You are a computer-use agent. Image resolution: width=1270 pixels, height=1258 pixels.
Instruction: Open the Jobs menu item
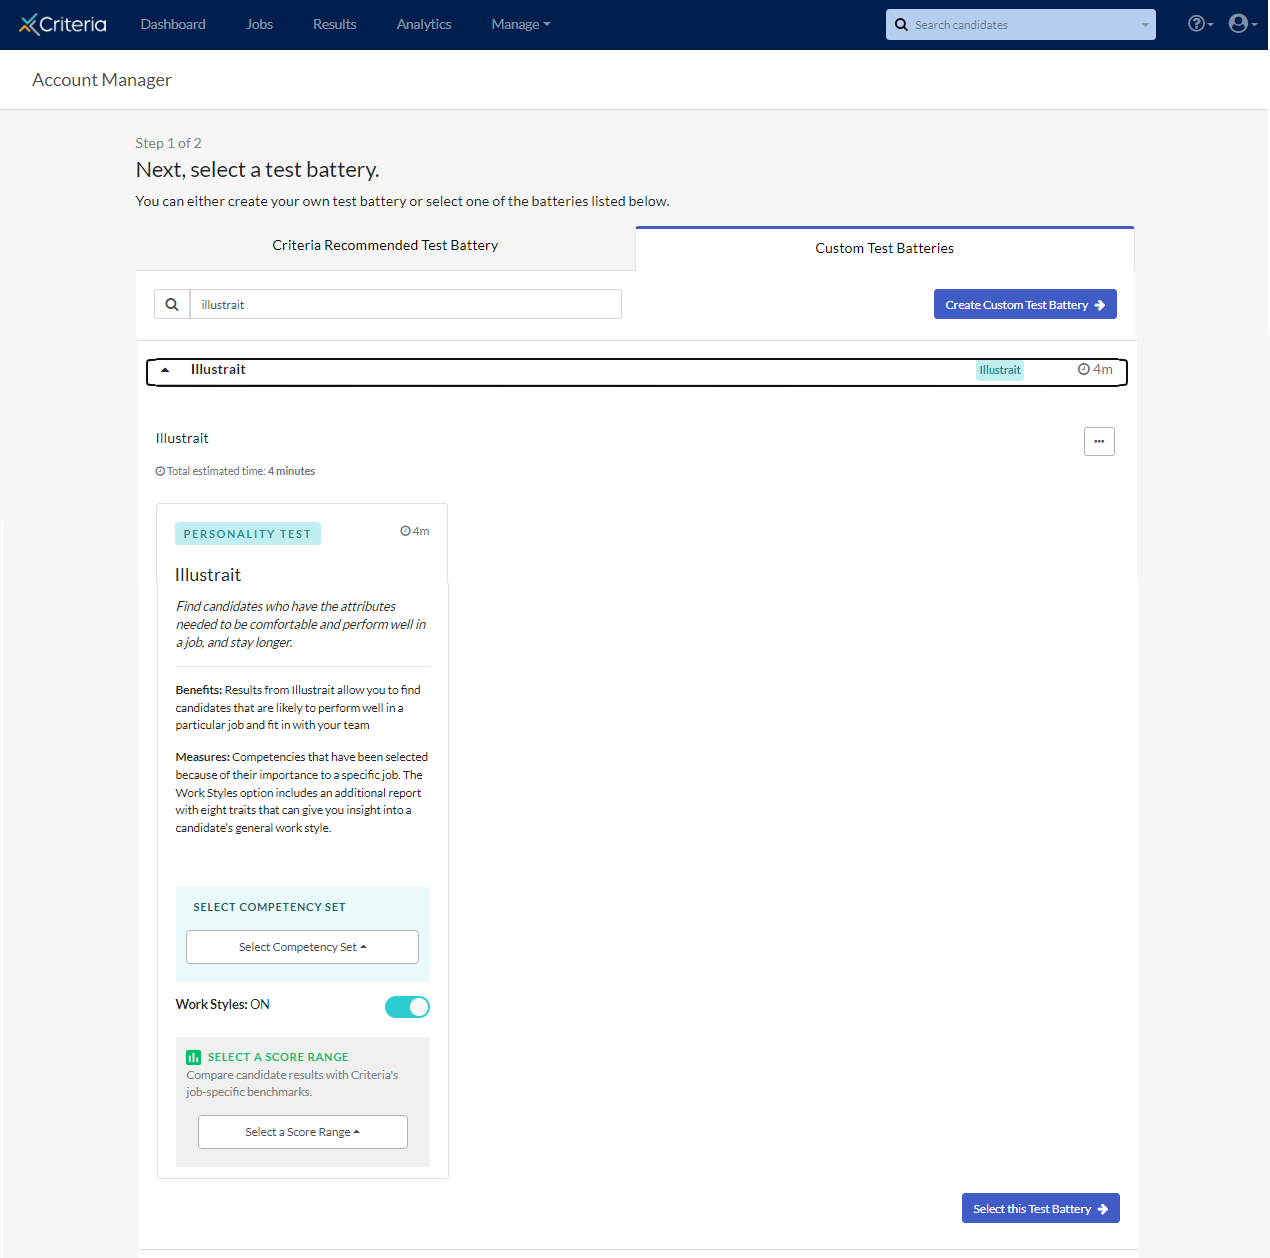259,24
